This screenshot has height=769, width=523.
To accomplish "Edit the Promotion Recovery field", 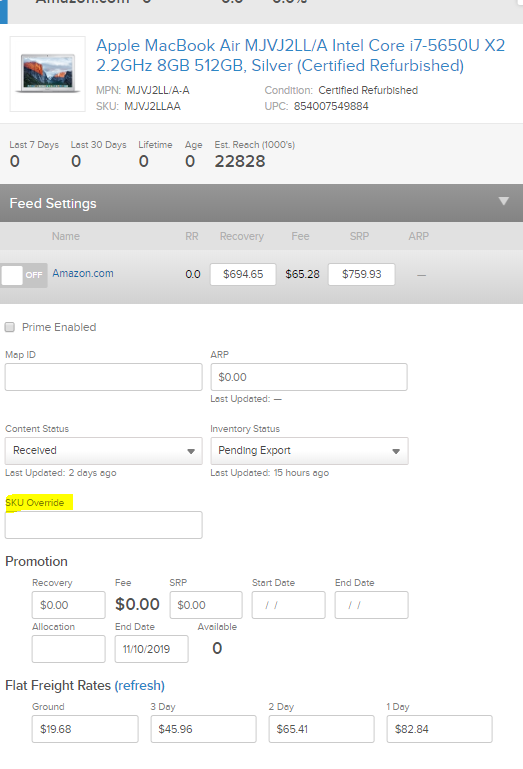I will click(69, 605).
